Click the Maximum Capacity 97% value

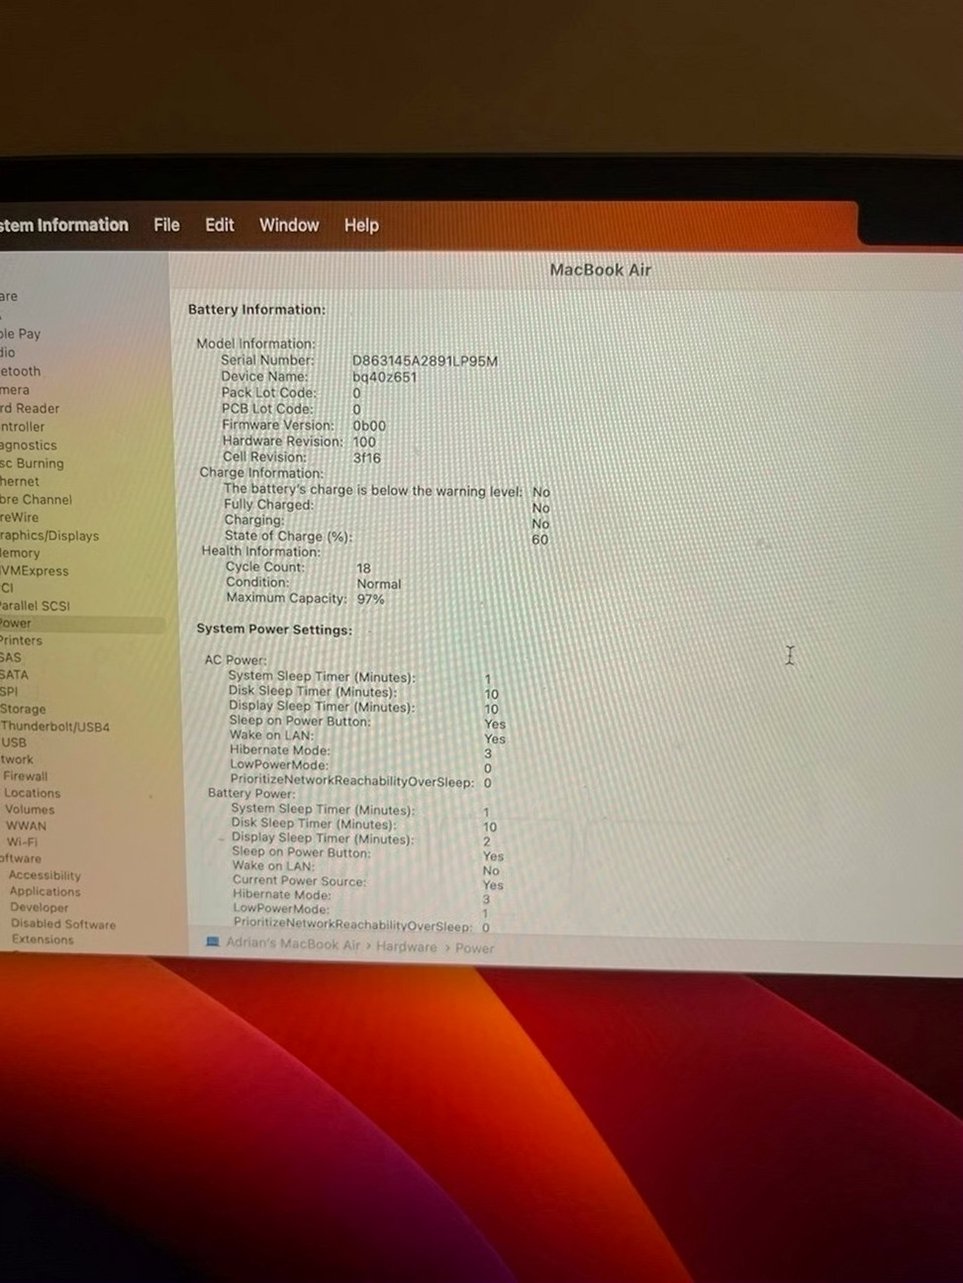(370, 599)
